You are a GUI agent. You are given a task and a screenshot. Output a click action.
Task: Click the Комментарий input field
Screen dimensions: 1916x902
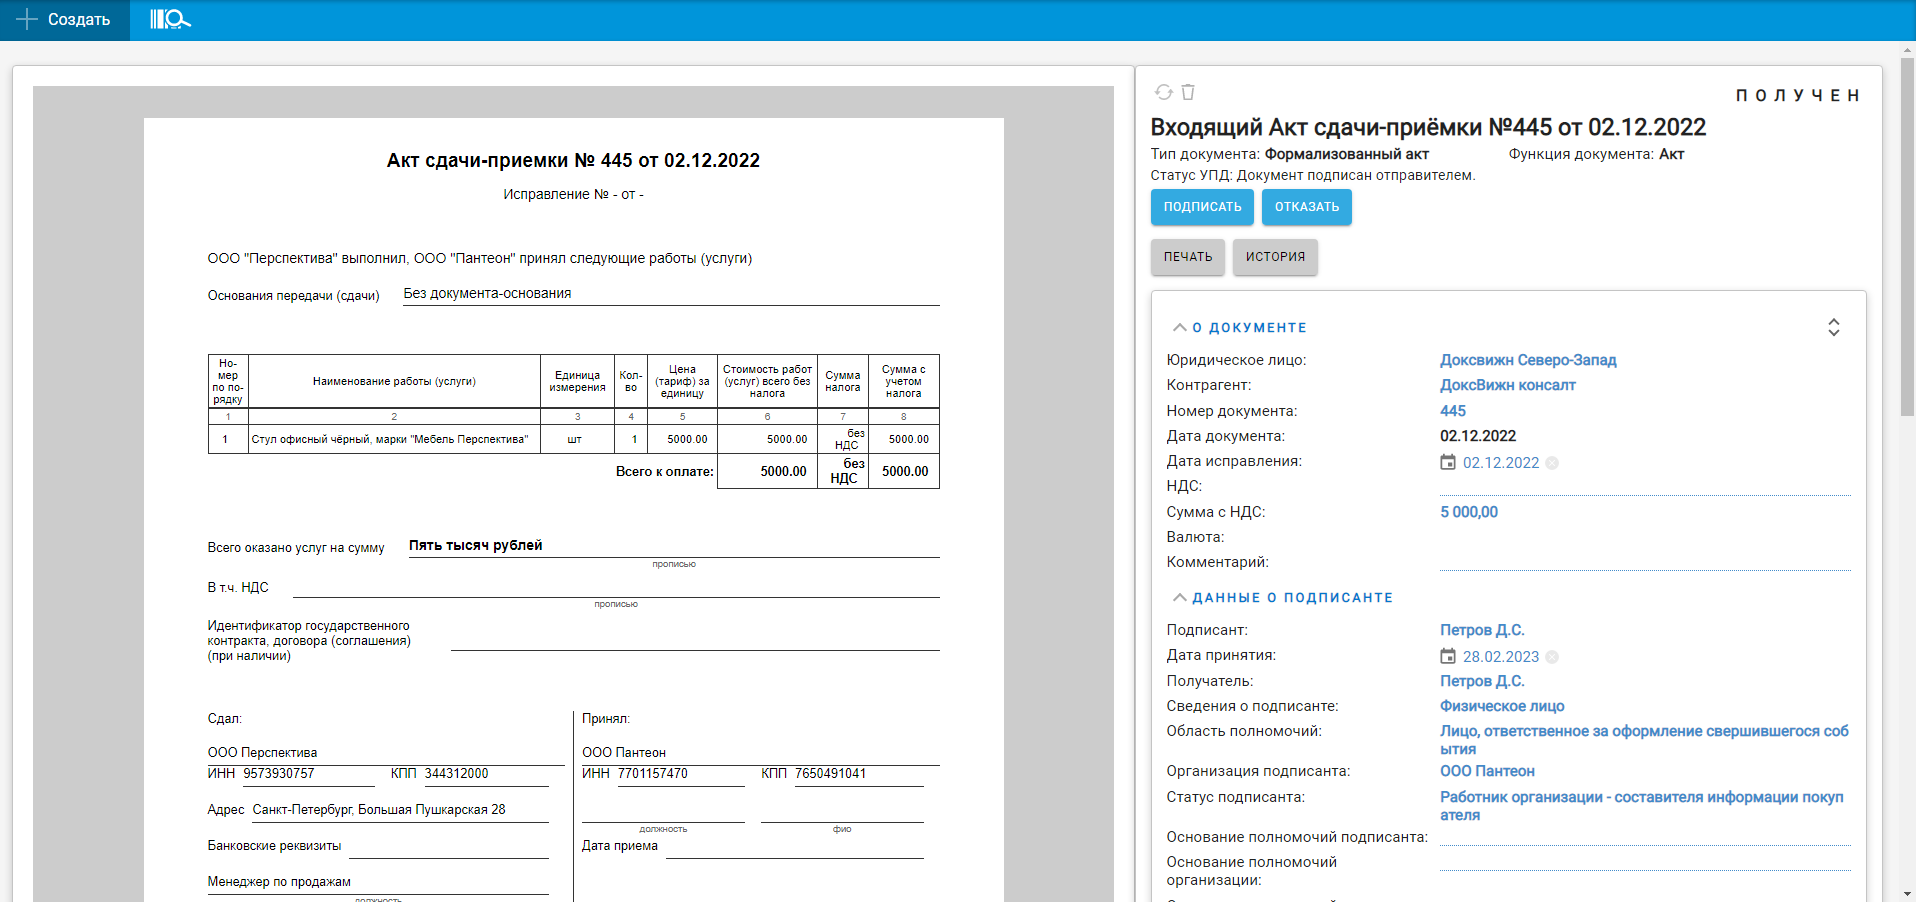pos(1645,562)
